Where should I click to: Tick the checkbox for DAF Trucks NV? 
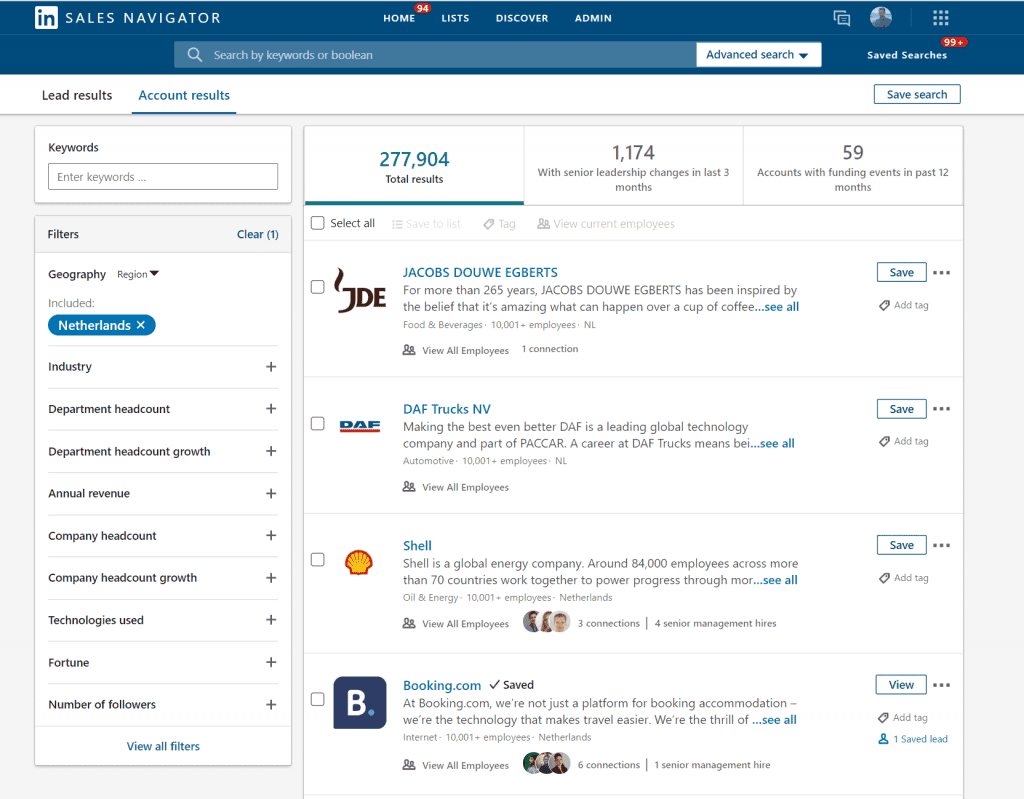tap(318, 424)
